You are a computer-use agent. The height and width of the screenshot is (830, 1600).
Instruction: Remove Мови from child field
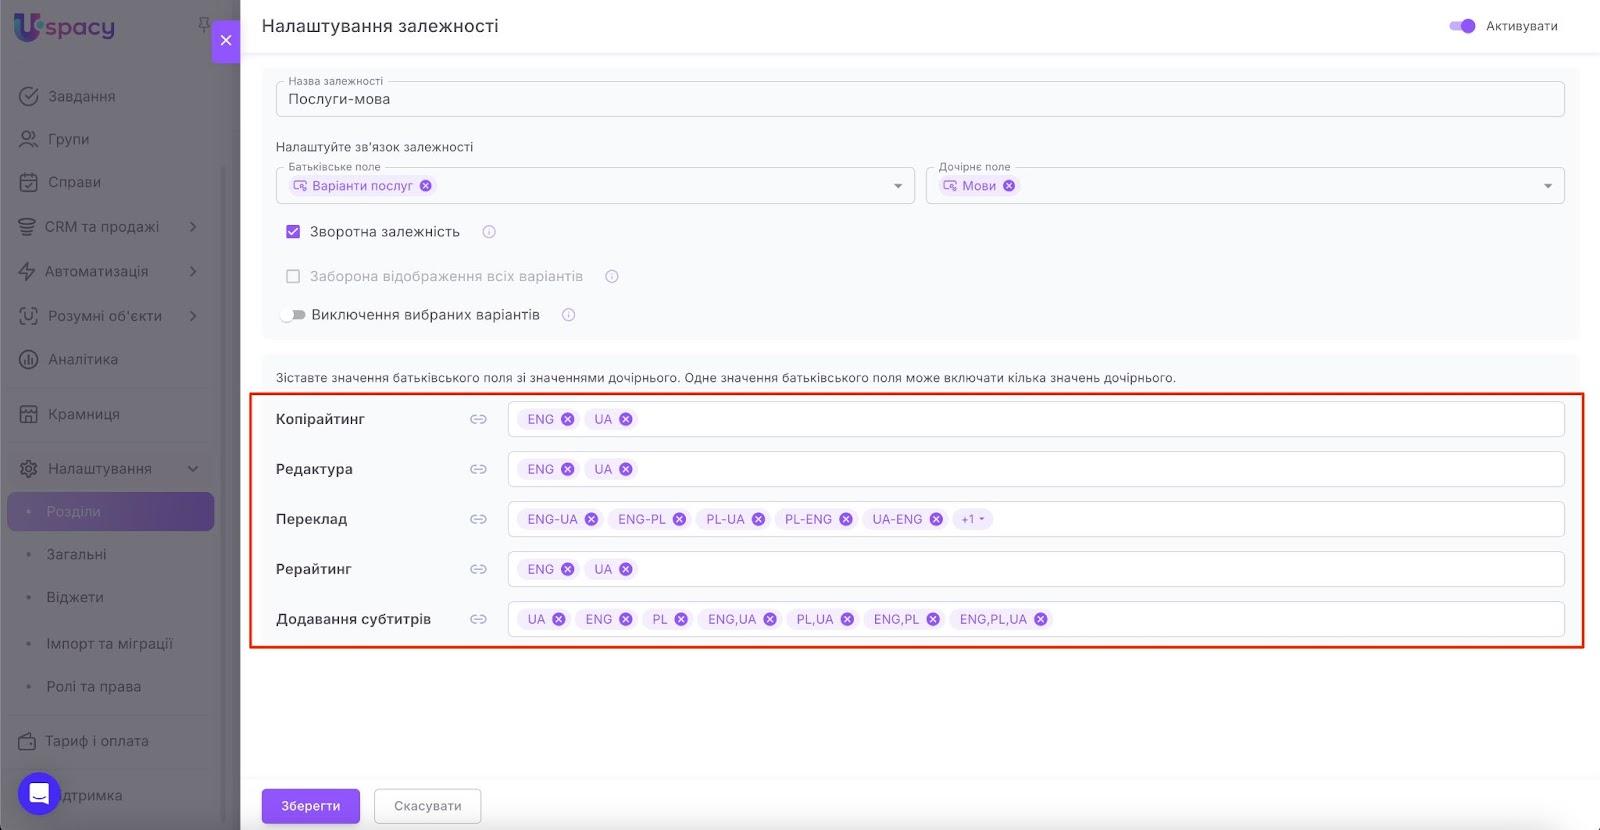pos(1009,186)
